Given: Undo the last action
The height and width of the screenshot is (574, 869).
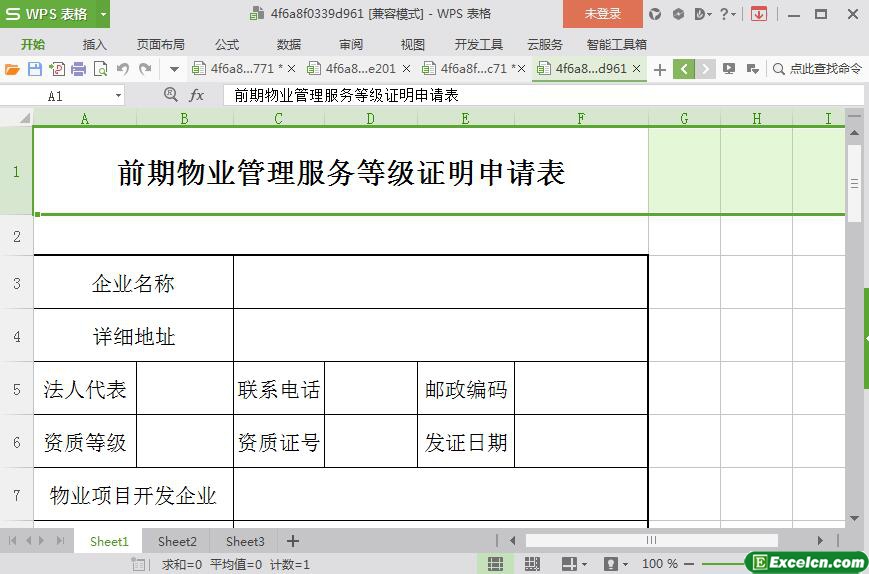Looking at the screenshot, I should click(x=123, y=69).
